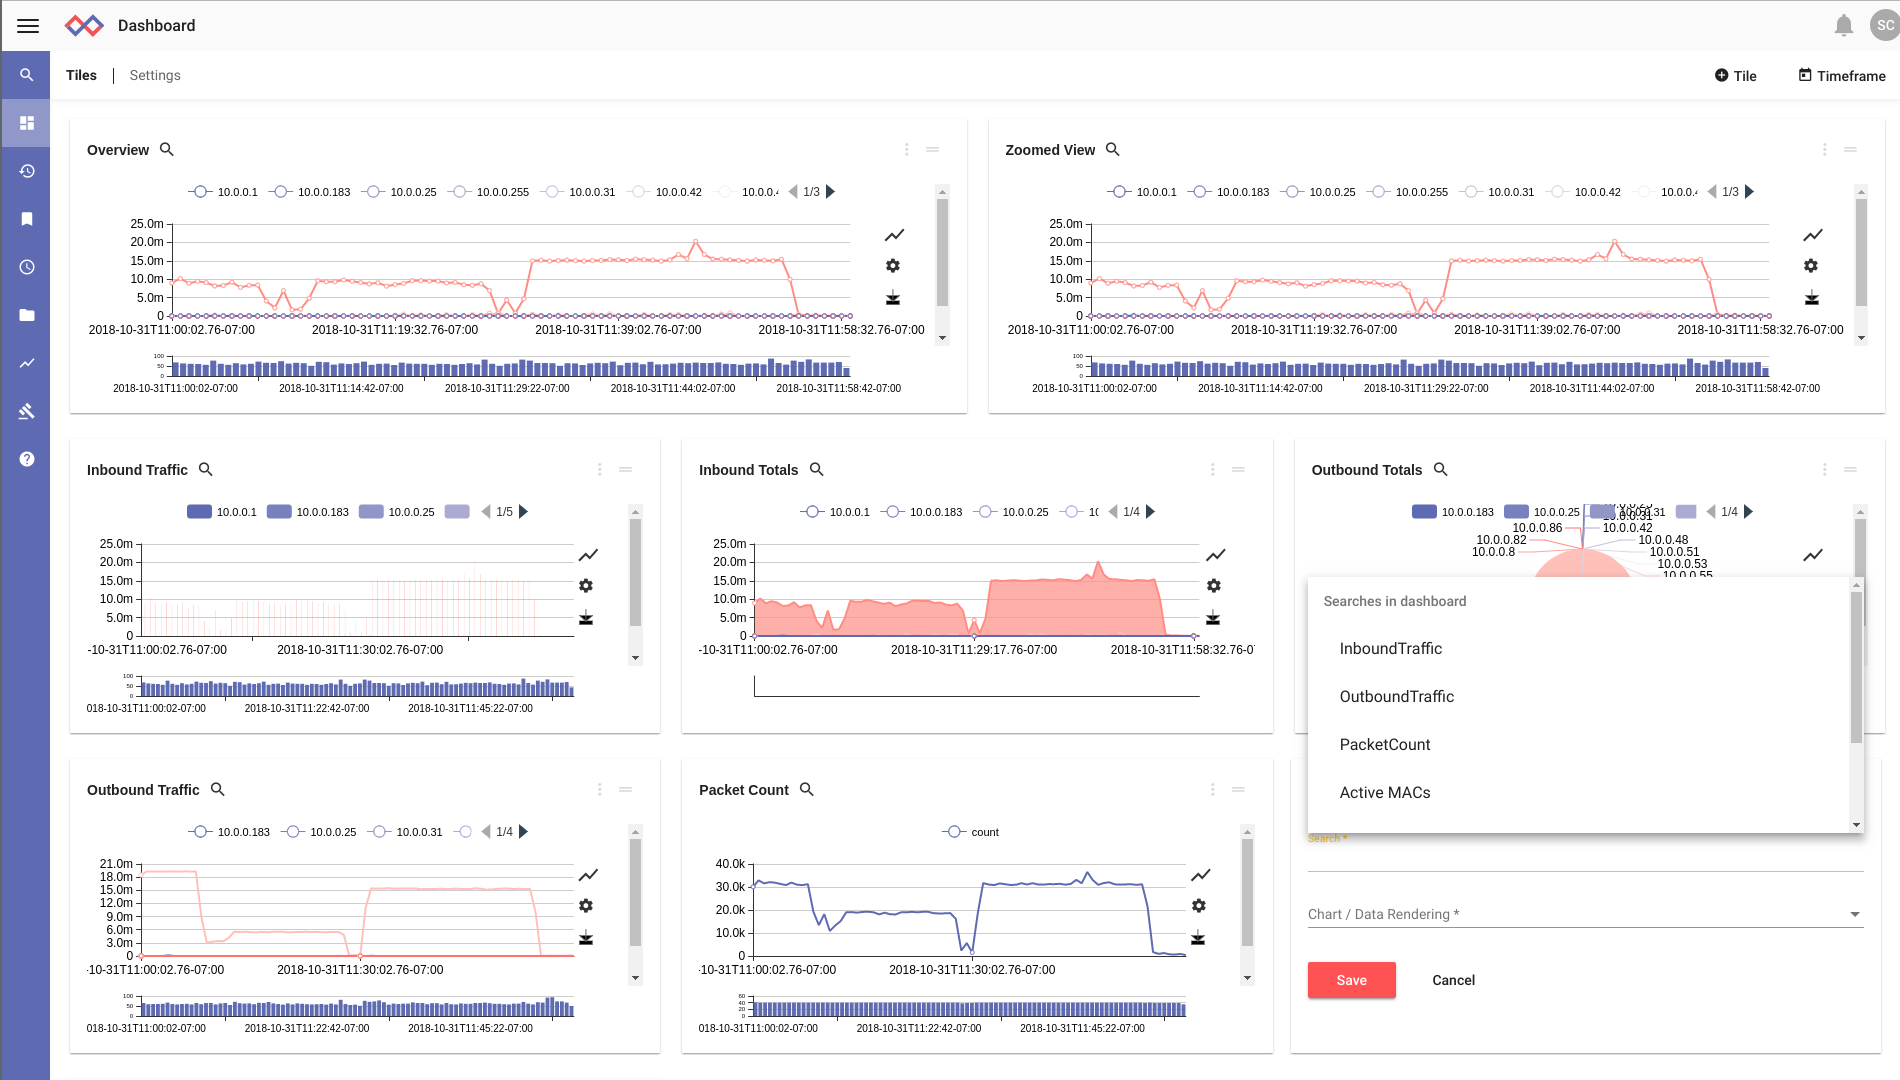Viewport: 1900px width, 1080px height.
Task: Select InboundTraffic from searches list
Action: 1578,649
